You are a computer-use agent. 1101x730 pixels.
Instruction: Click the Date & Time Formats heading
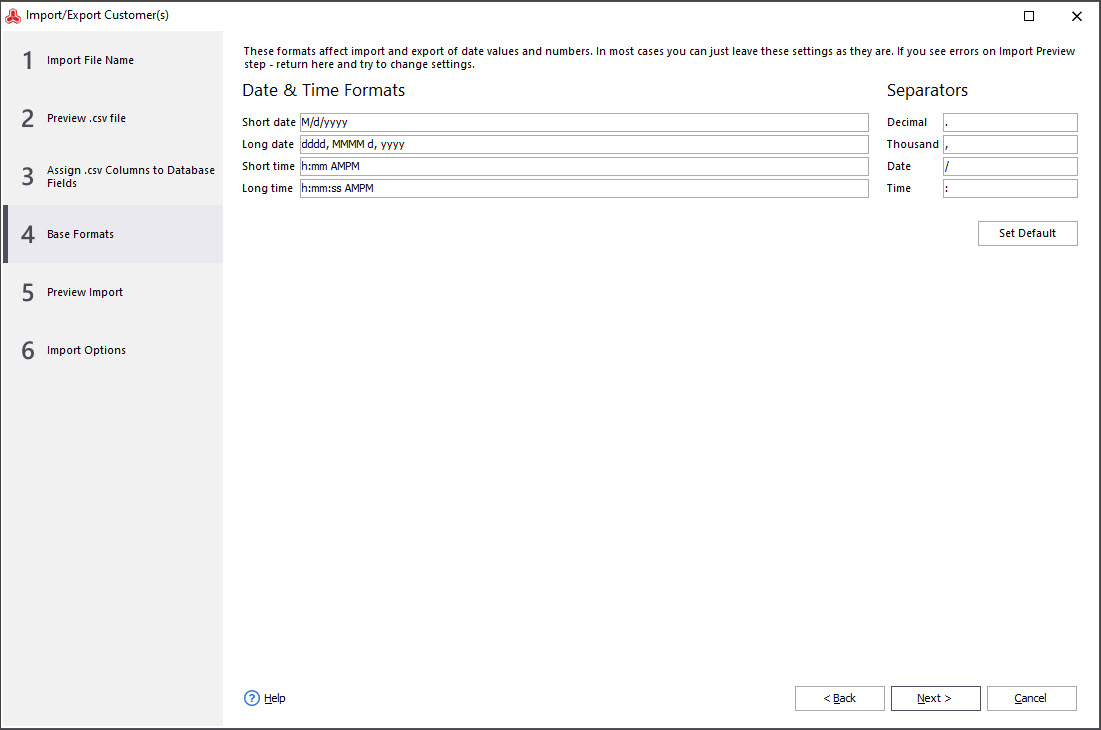click(324, 90)
